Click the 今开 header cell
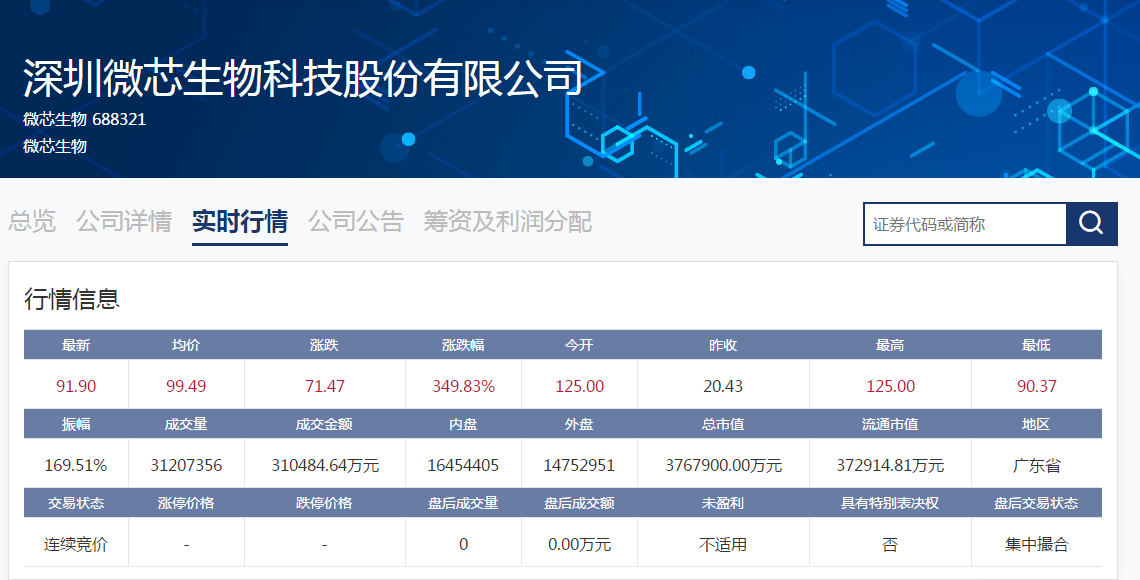Screen dimensions: 1140x580 click(x=579, y=345)
